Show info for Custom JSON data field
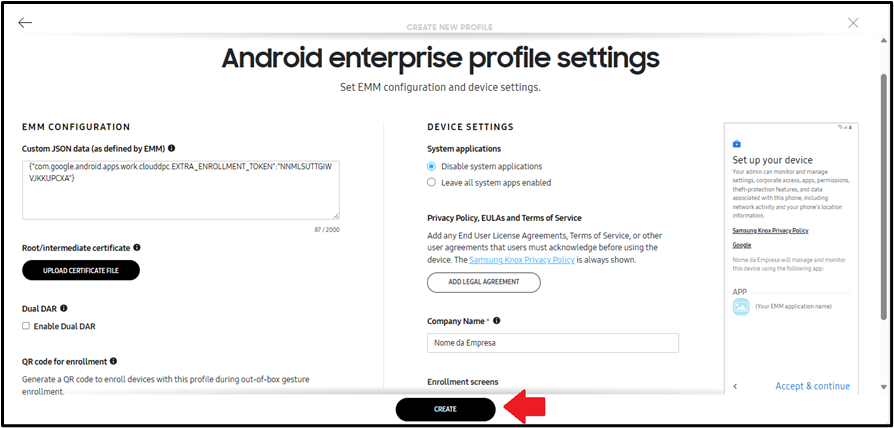 [172, 148]
